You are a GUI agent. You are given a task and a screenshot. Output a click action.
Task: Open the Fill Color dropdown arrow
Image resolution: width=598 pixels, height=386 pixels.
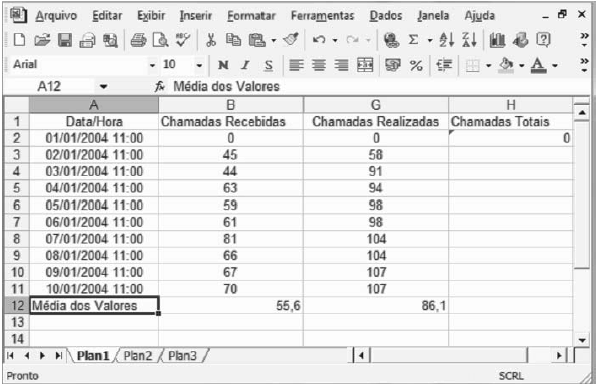point(521,66)
